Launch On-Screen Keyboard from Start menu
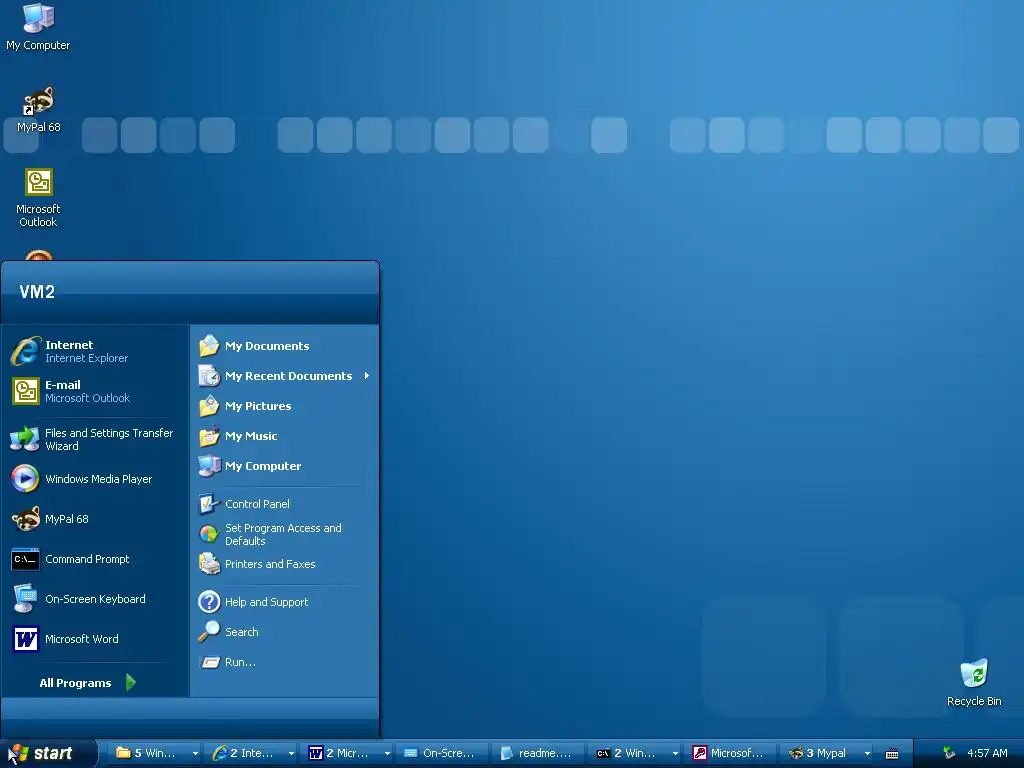The height and width of the screenshot is (768, 1024). click(95, 599)
